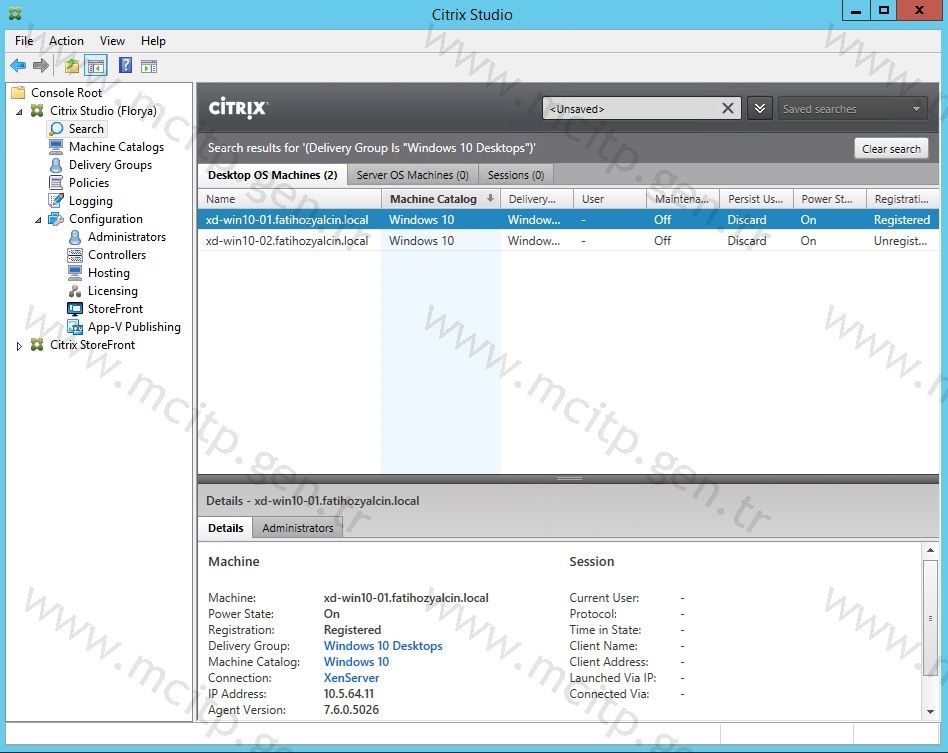Open the View menu
The image size is (948, 753).
[112, 41]
